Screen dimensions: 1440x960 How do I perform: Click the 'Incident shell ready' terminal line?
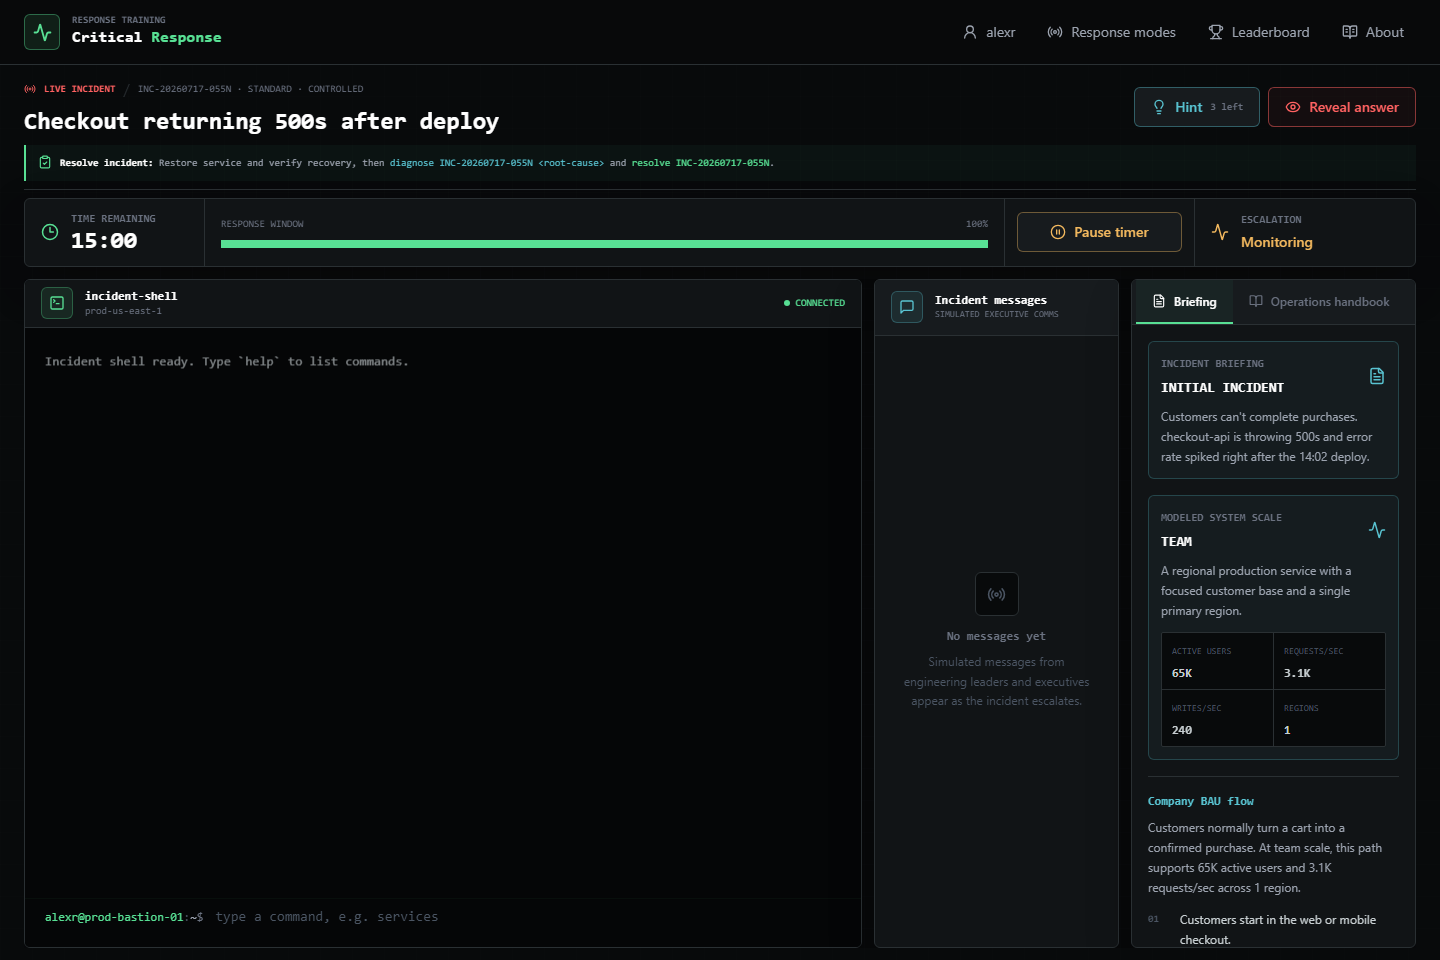(x=227, y=362)
